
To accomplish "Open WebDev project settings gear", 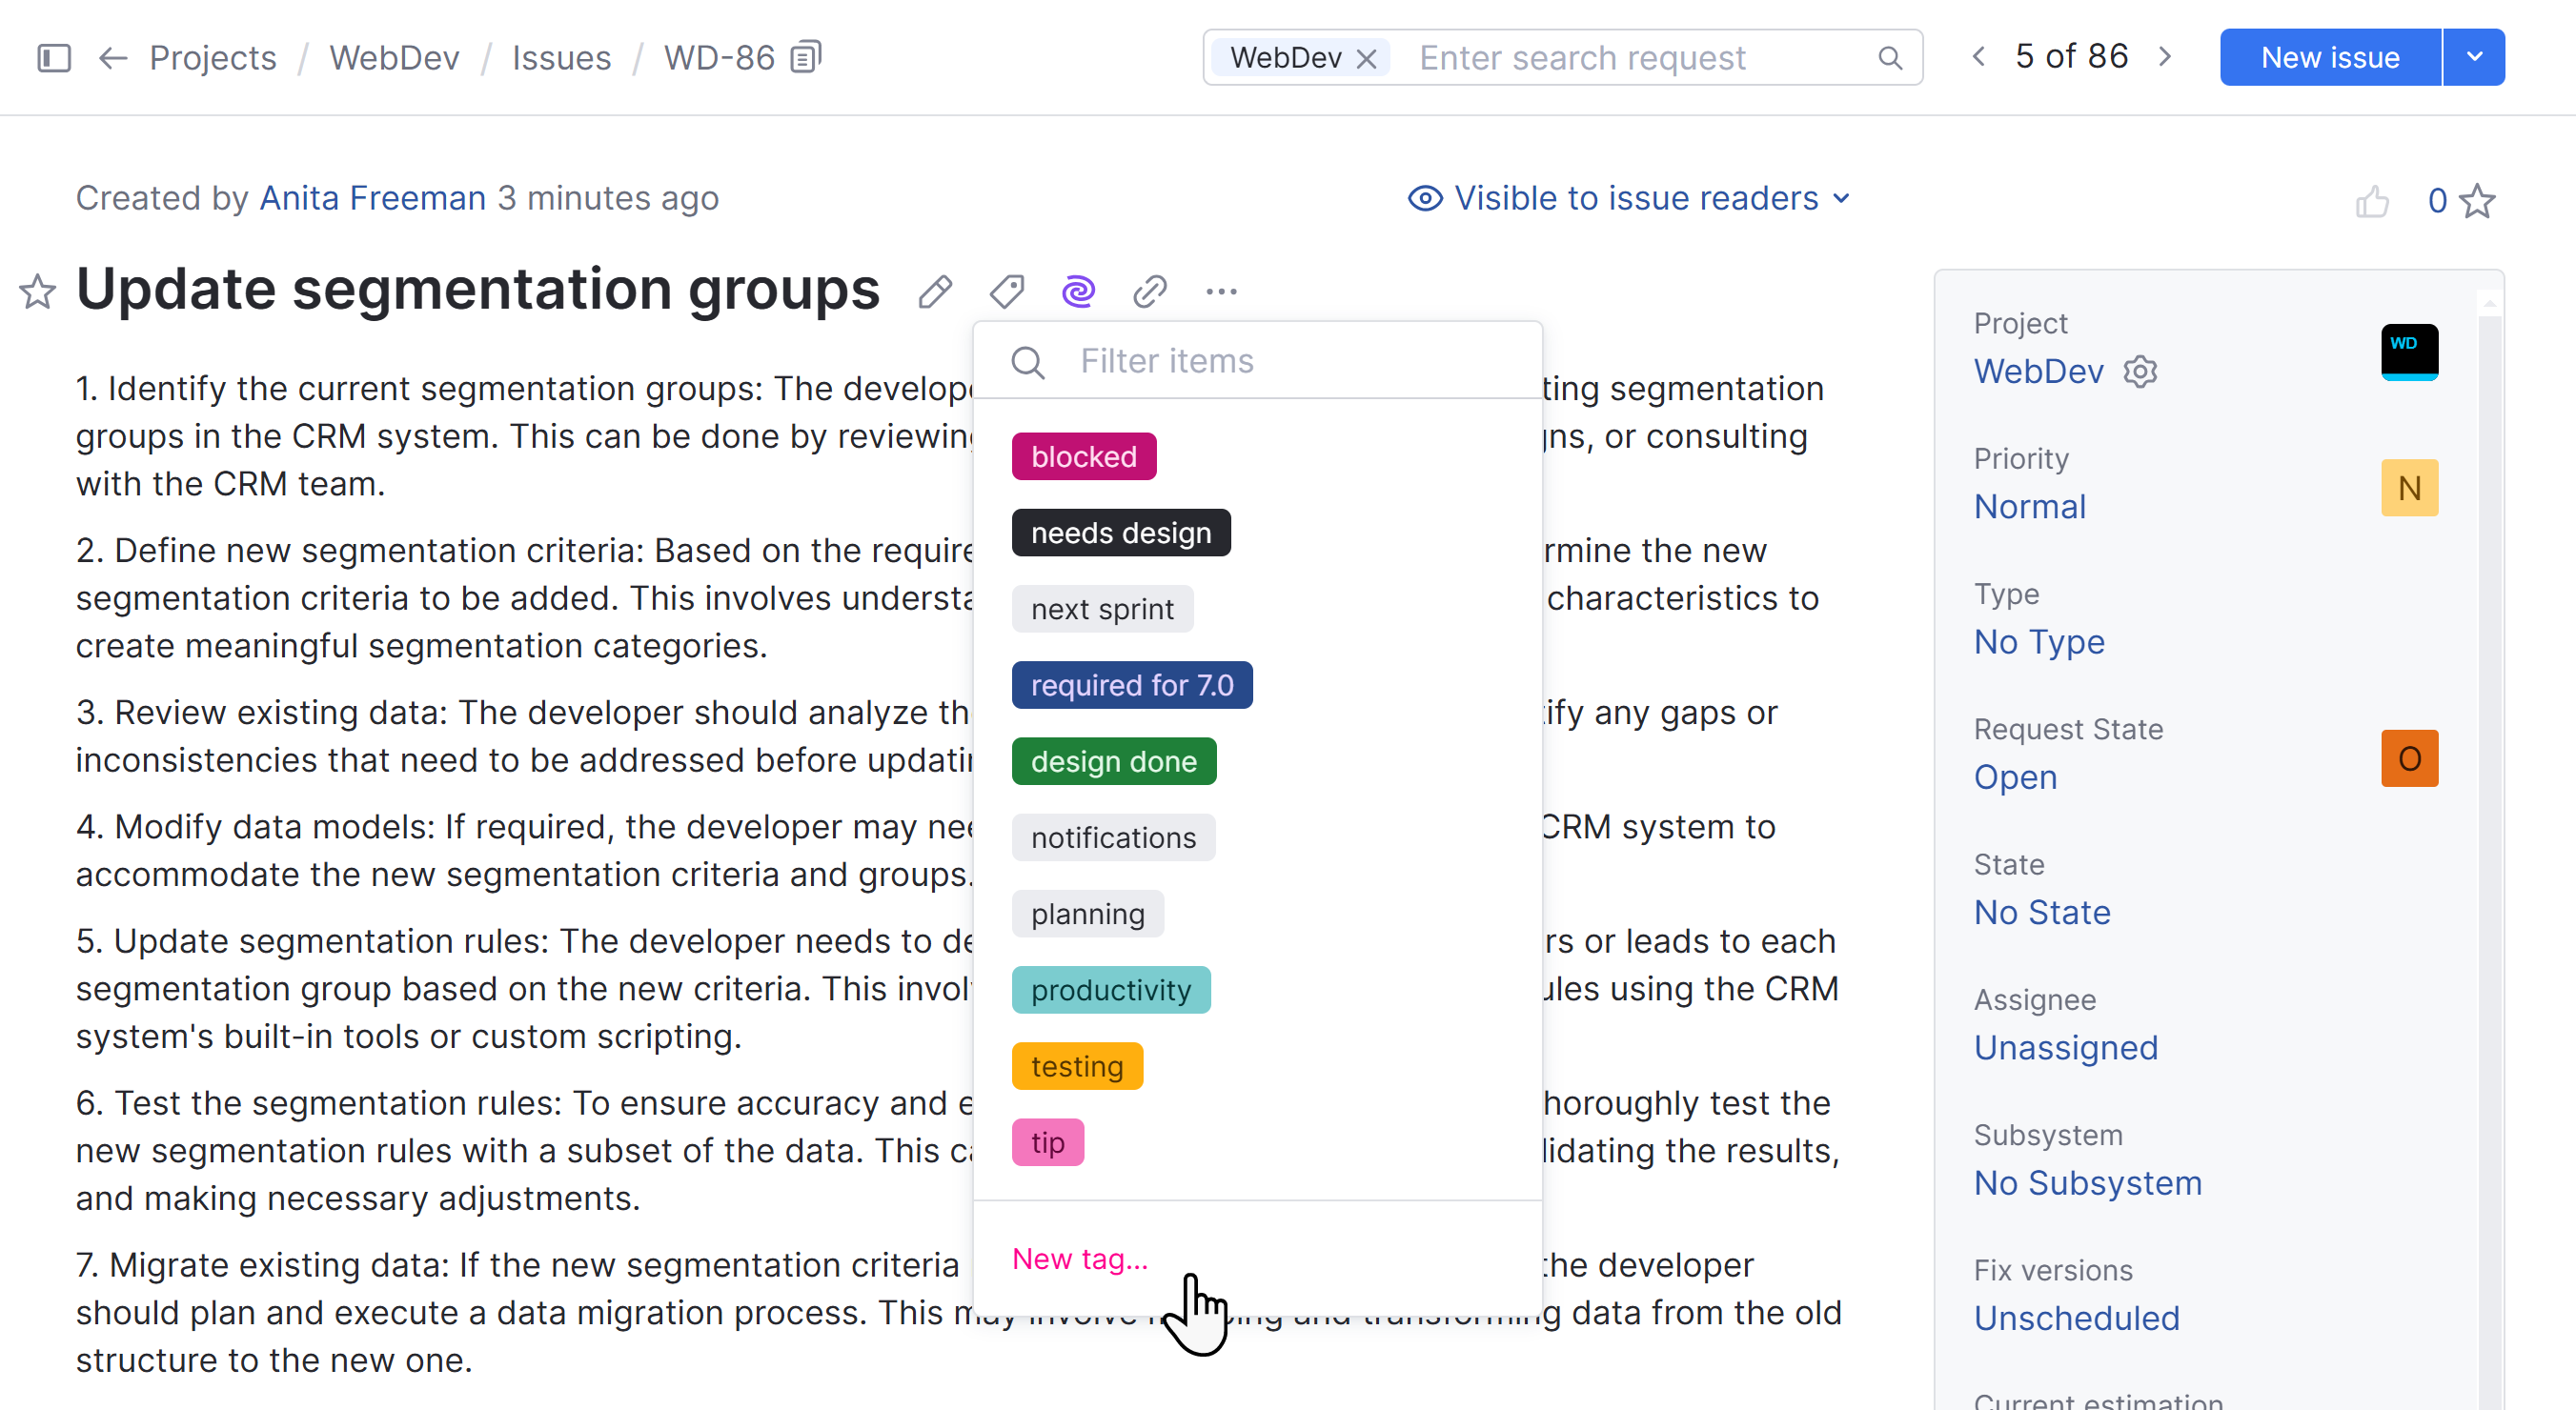I will (x=2140, y=372).
